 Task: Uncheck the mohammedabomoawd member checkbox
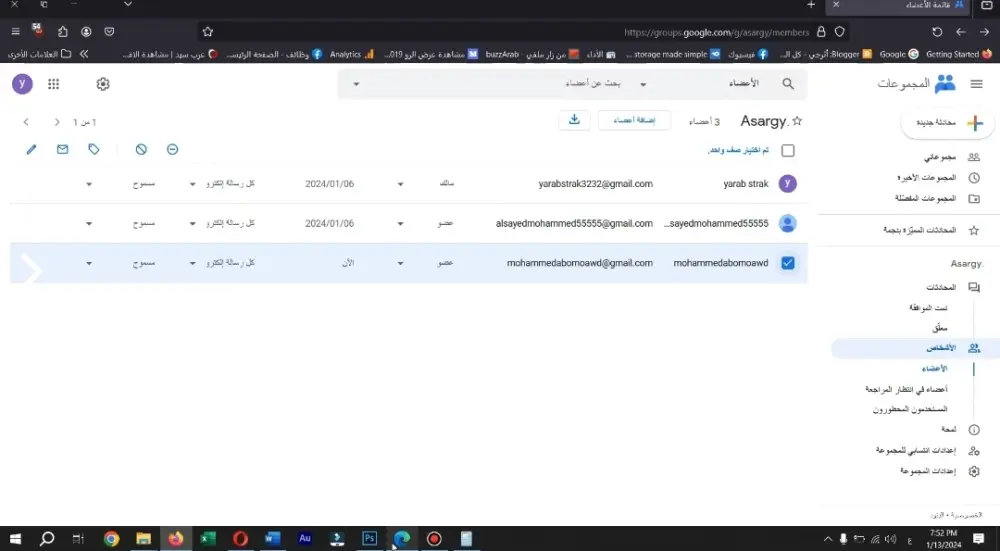point(788,263)
